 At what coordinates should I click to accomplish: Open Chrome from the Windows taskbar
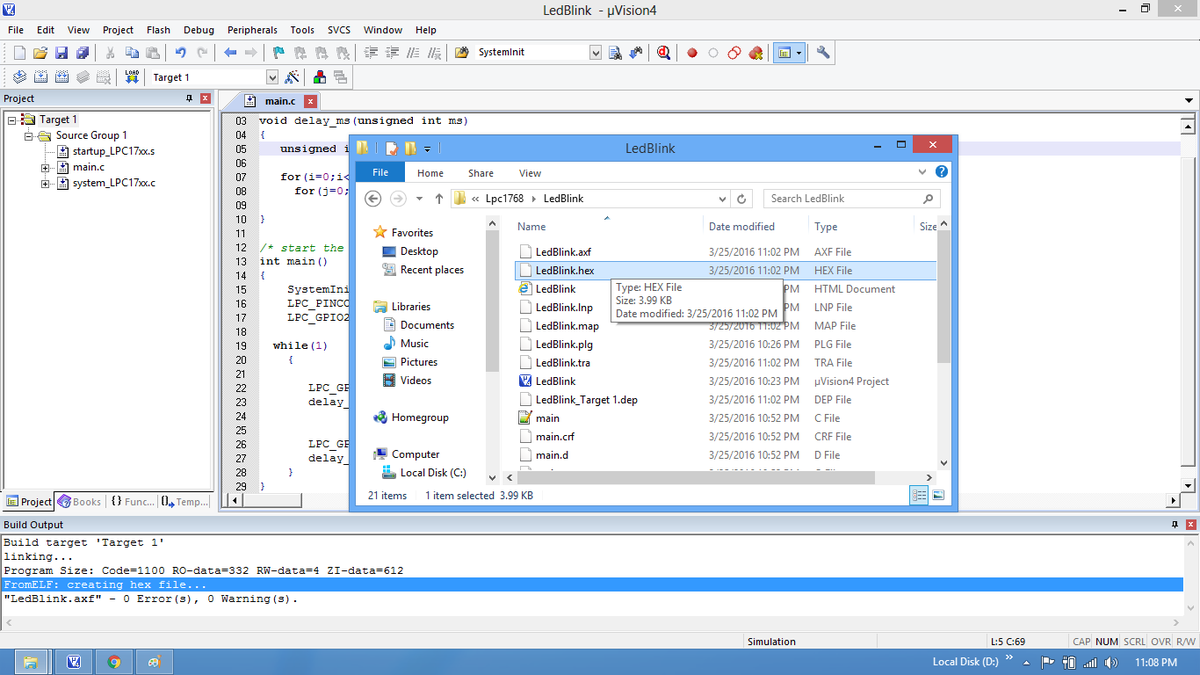114,662
